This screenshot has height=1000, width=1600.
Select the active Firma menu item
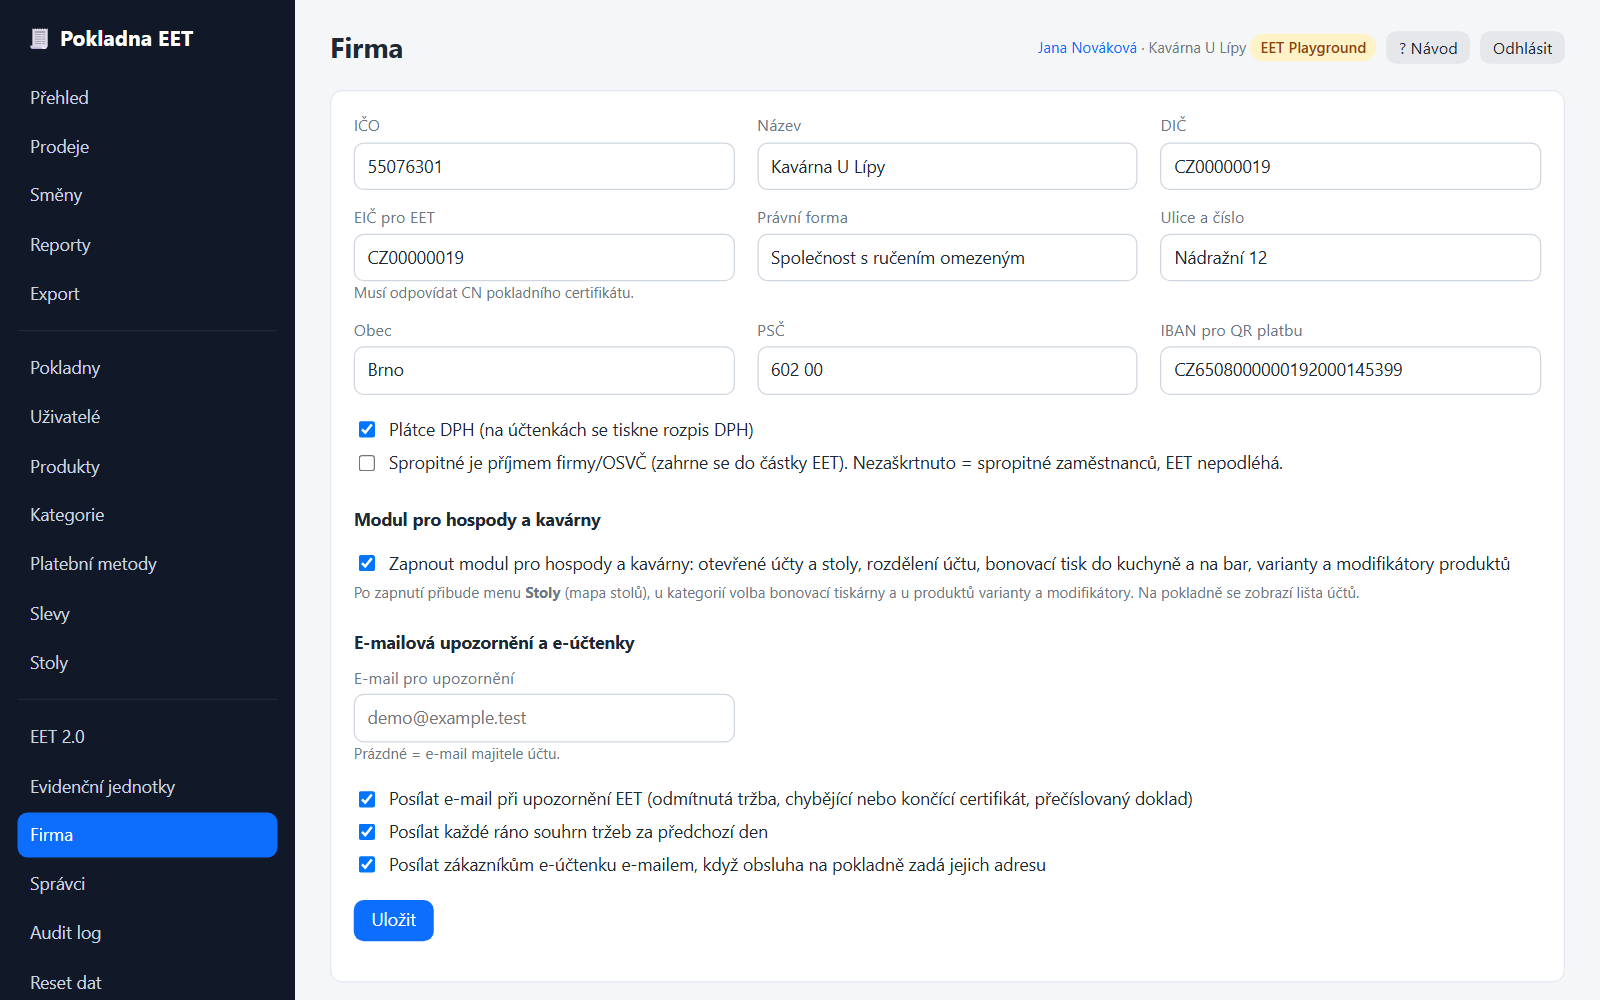147,835
